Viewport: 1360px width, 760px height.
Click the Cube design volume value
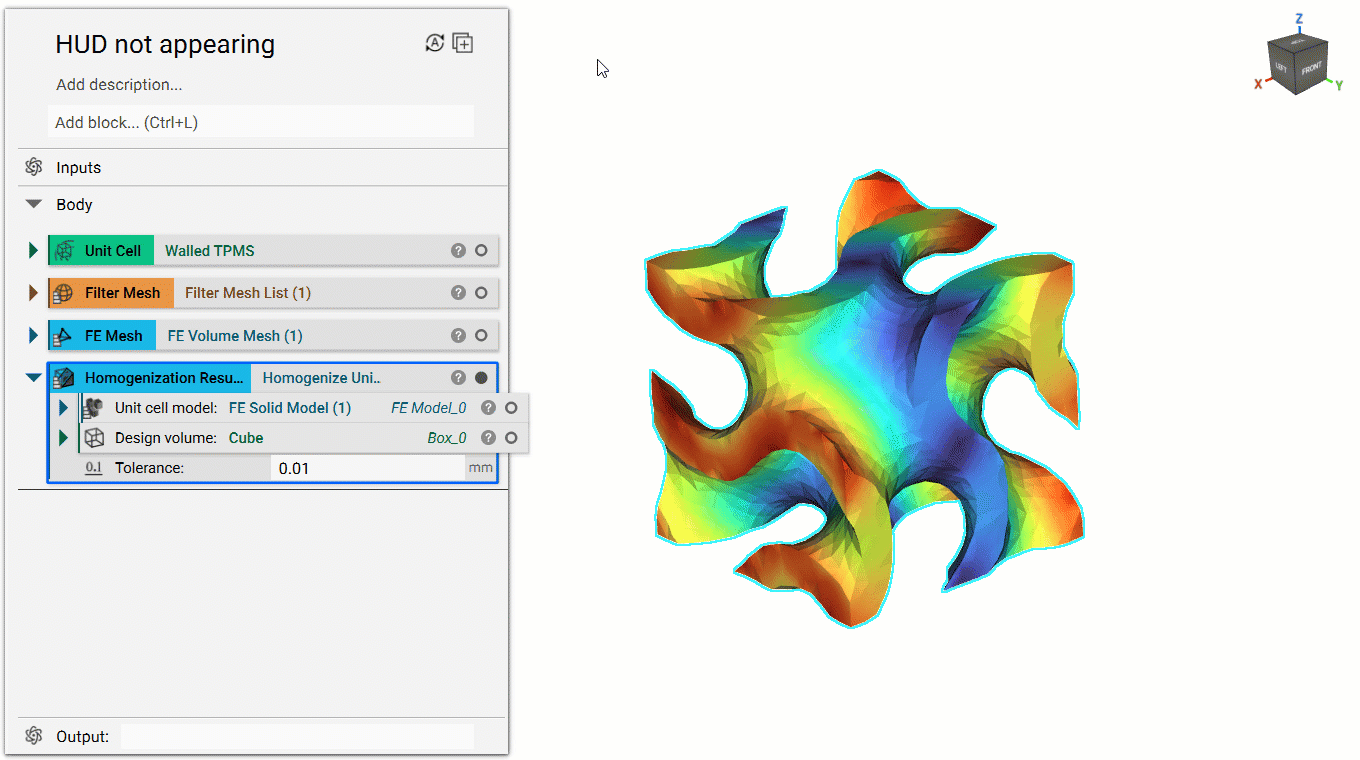246,438
